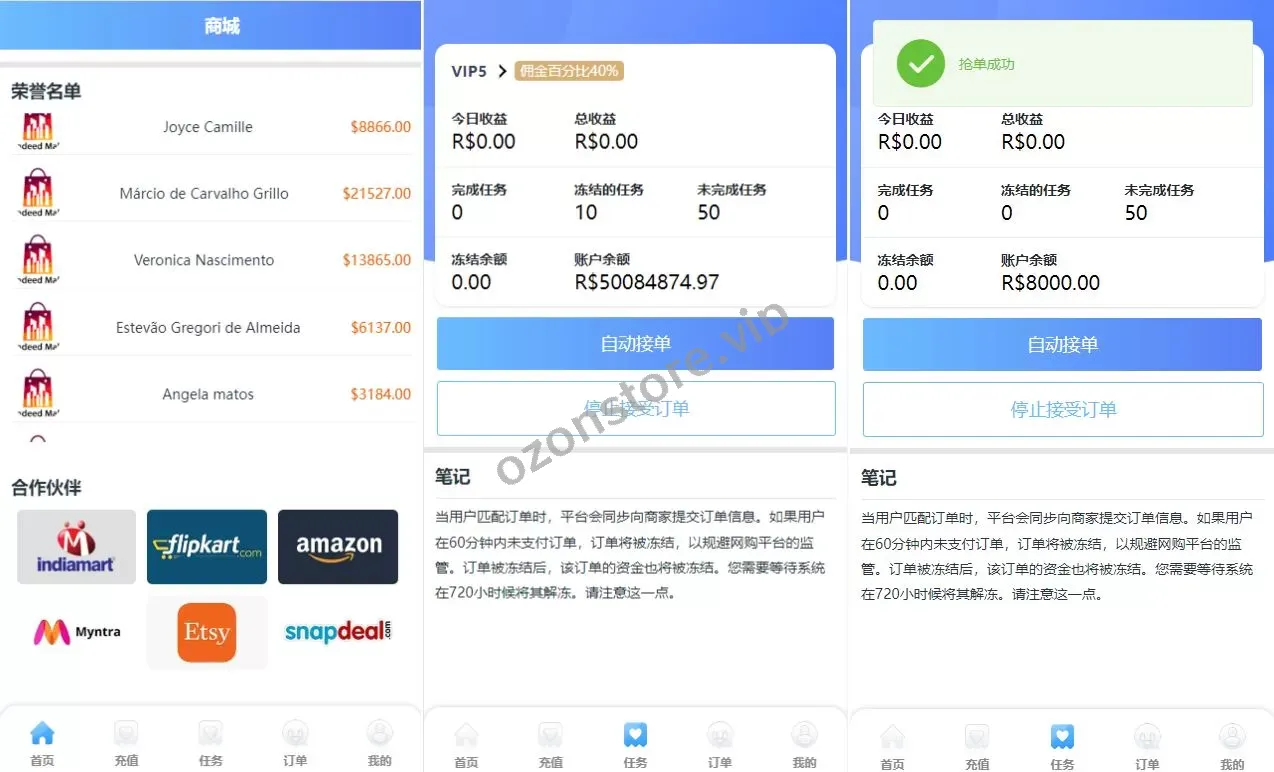Select 任务 tab in the rightmost screen
1274x772 pixels.
click(1062, 747)
